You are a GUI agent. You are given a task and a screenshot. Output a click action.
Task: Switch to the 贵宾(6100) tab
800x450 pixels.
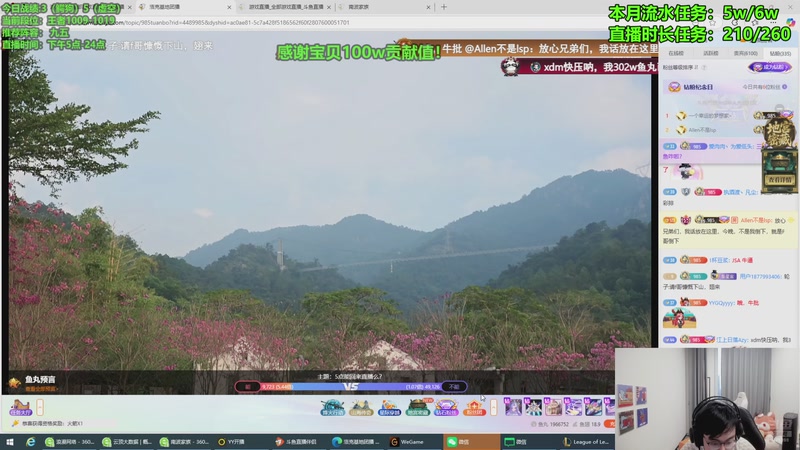pyautogui.click(x=745, y=53)
